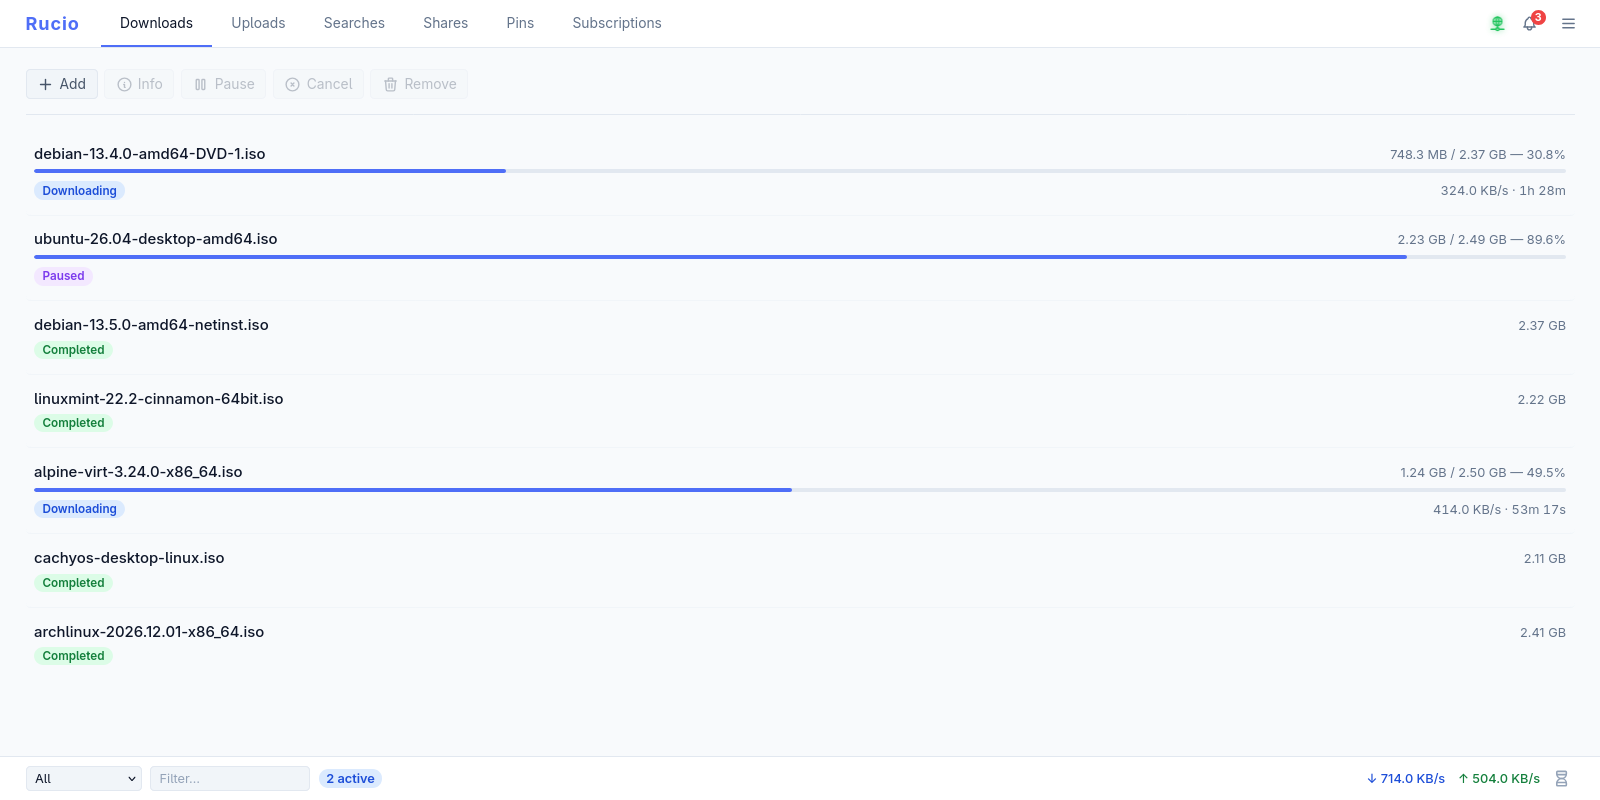The height and width of the screenshot is (800, 1600).
Task: Click the Paused status badge
Action: (63, 276)
